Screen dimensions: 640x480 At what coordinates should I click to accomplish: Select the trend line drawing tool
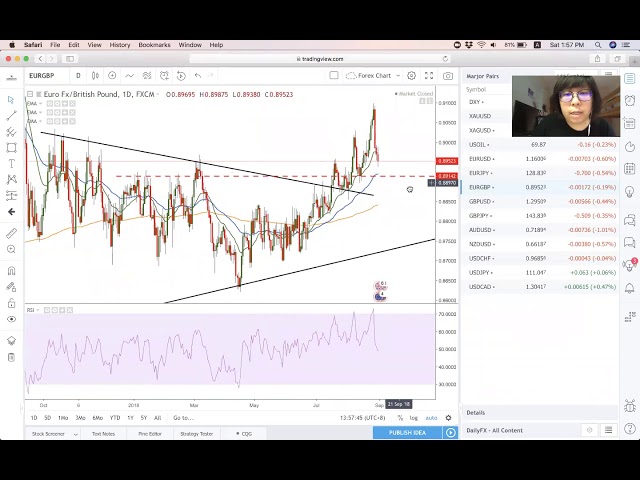coord(11,115)
